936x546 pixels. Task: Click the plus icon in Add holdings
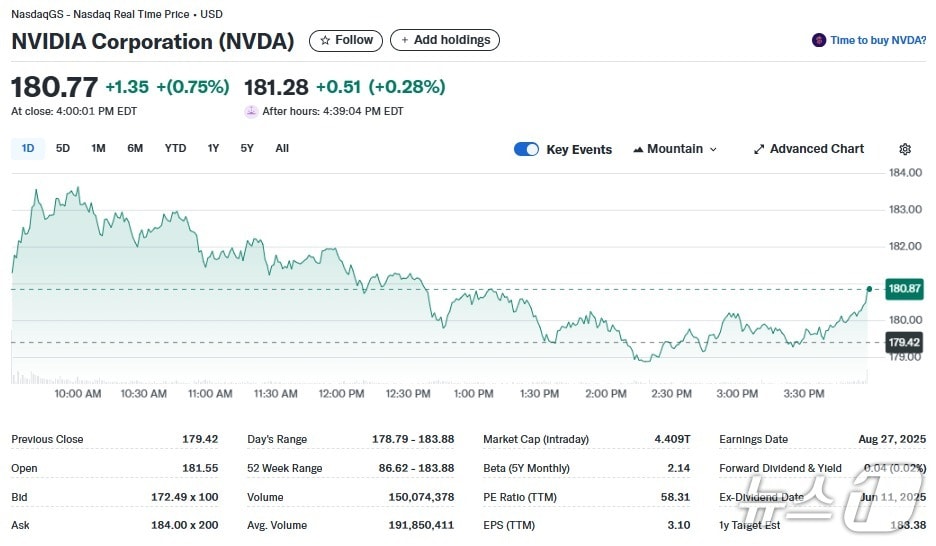pos(404,41)
